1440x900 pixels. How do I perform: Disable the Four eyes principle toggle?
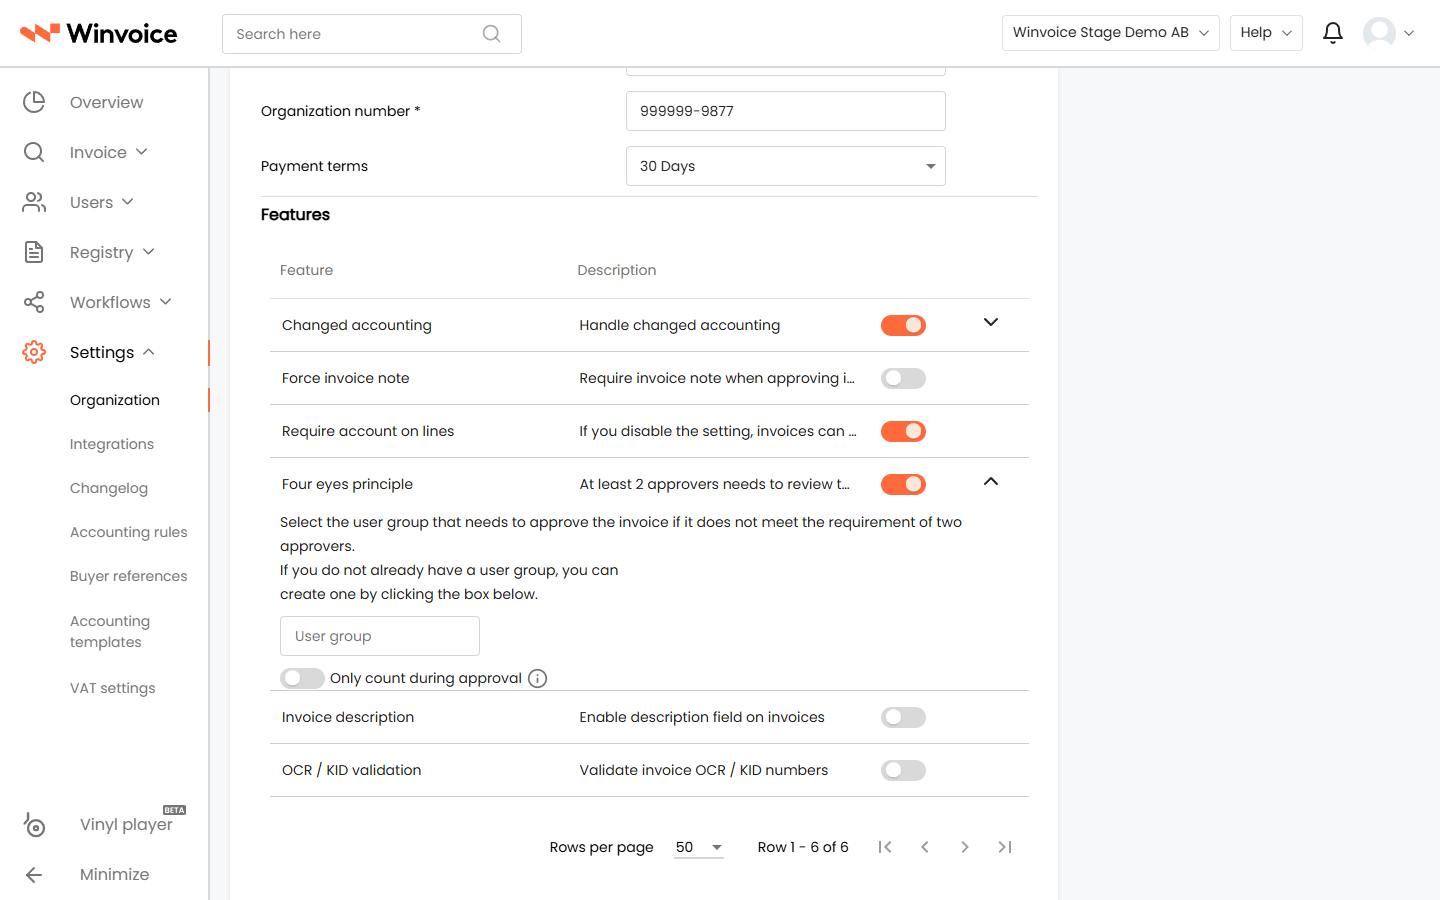point(903,484)
